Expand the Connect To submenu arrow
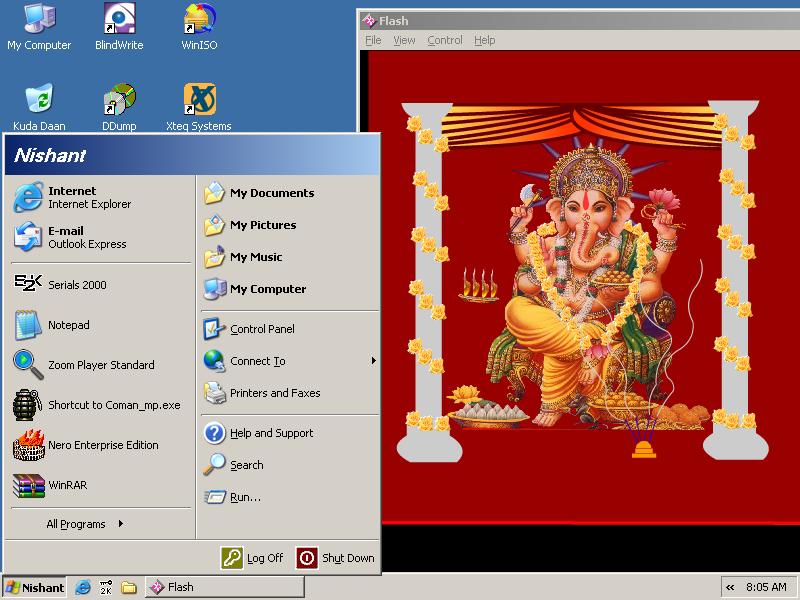The width and height of the screenshot is (800, 600). (x=373, y=361)
